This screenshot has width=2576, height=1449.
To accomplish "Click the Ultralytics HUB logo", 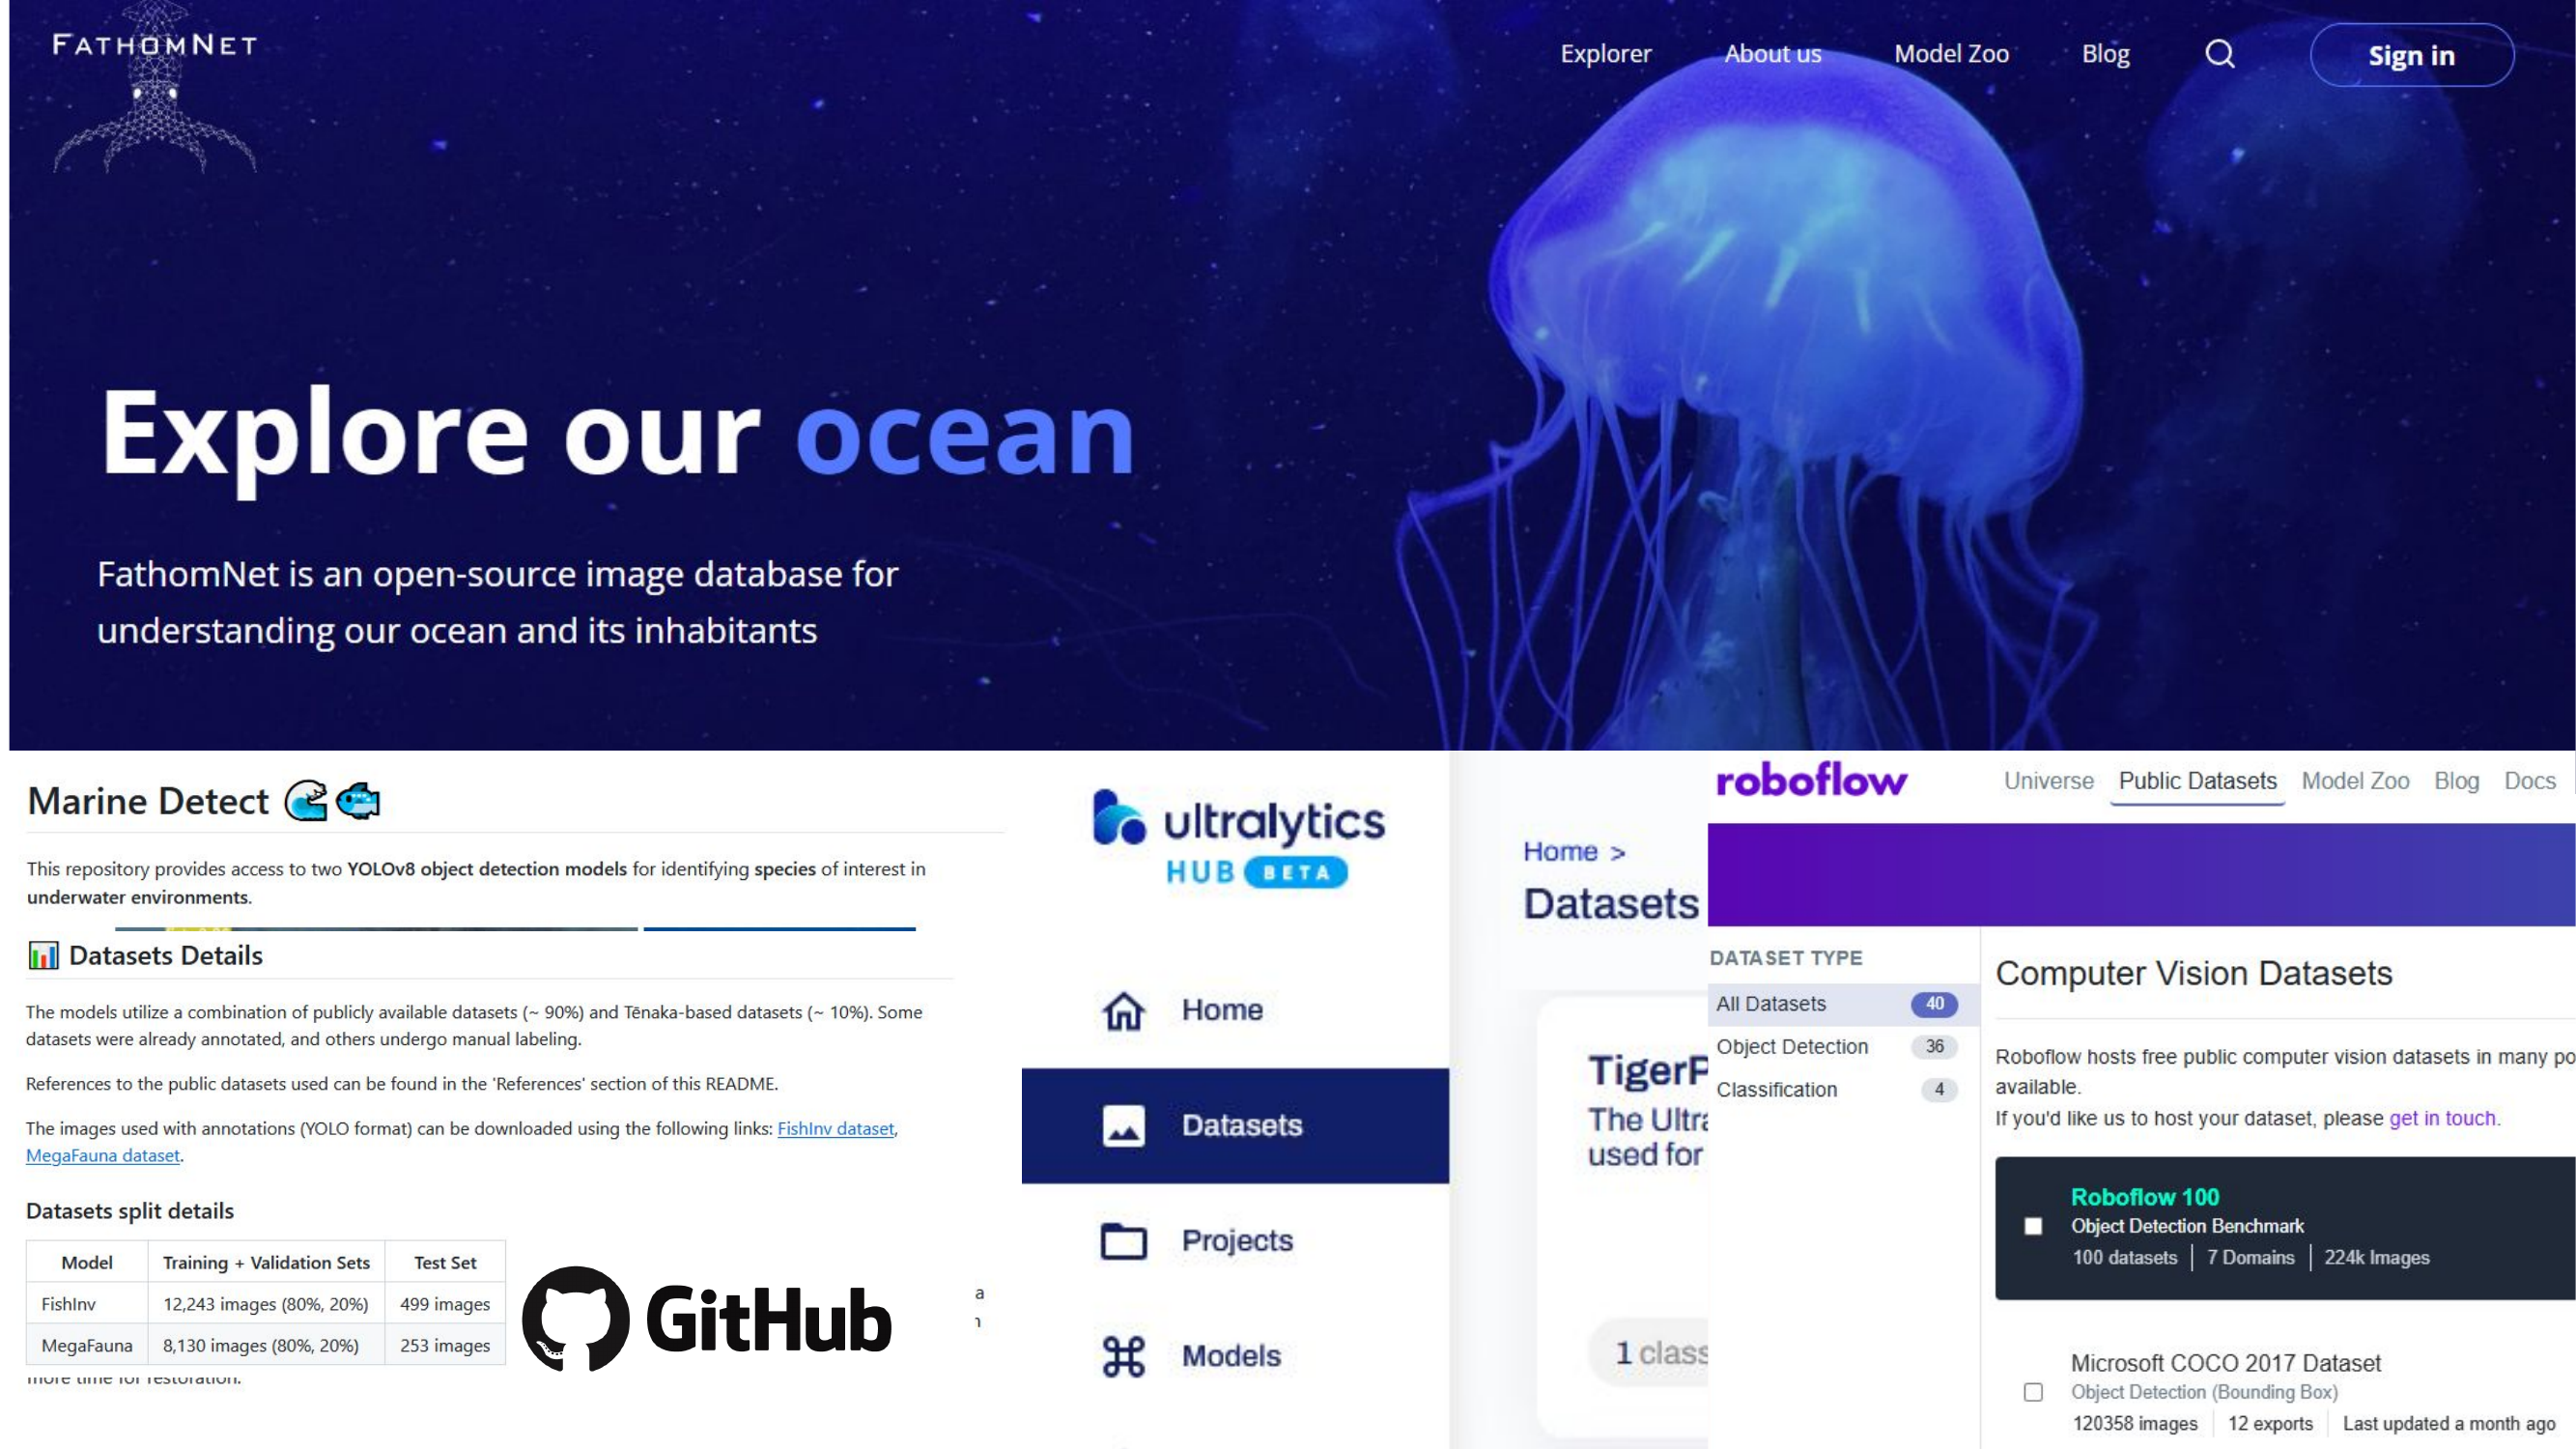I will (x=1238, y=838).
